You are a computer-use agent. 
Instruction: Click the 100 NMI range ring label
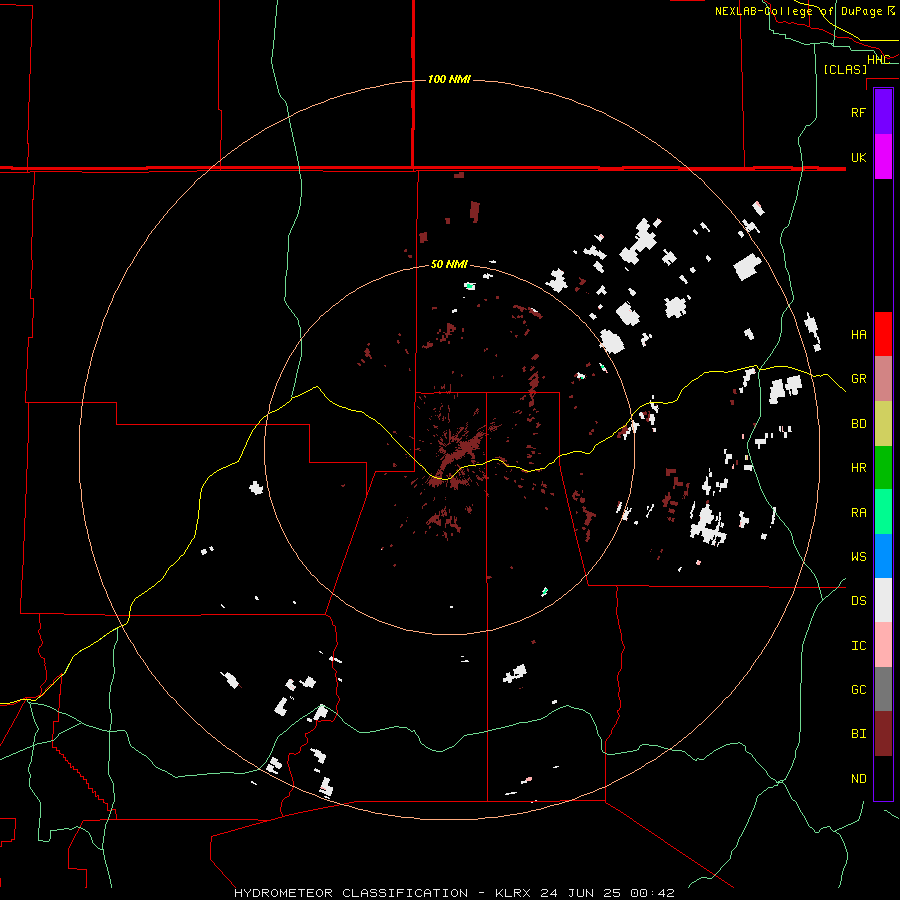point(449,79)
